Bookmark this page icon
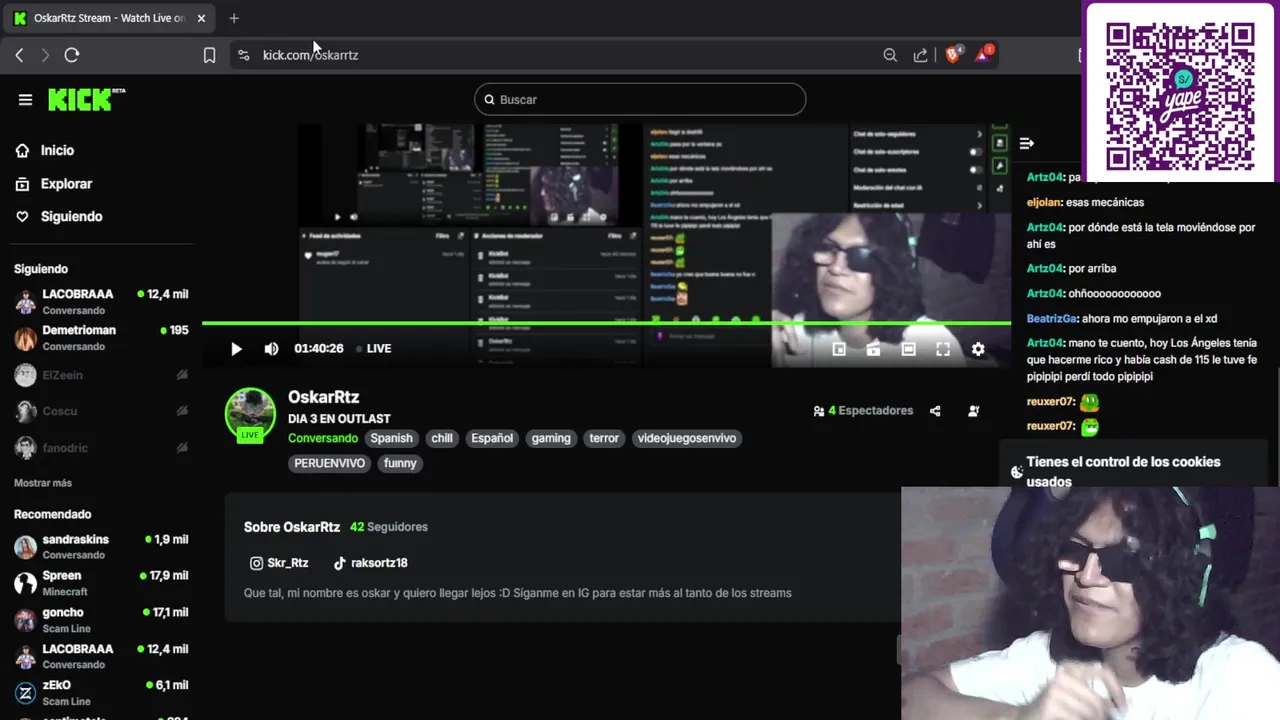Screen dimensions: 1280x720 point(209,55)
